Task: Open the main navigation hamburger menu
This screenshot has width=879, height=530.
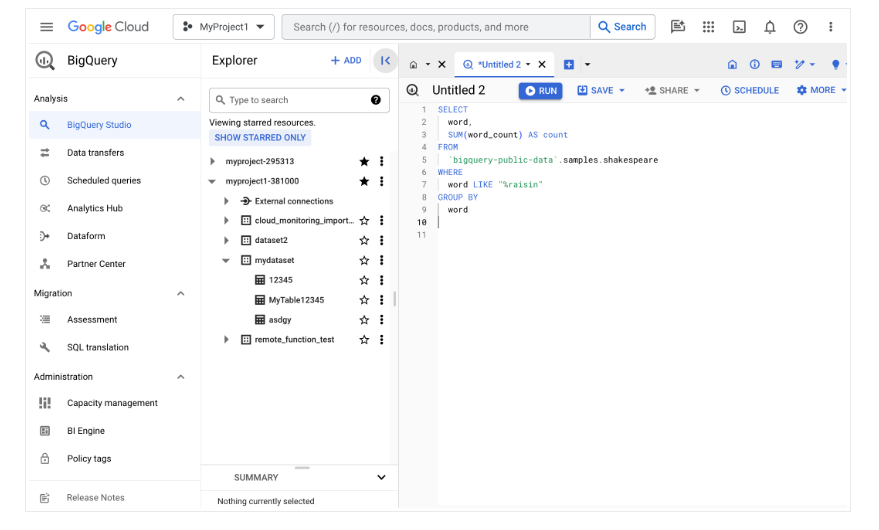Action: coord(47,26)
